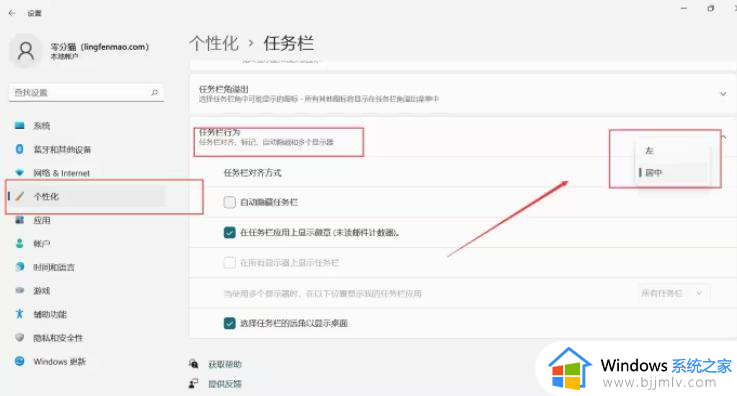
Task: Click the 获取帮助 link
Action: (225, 364)
